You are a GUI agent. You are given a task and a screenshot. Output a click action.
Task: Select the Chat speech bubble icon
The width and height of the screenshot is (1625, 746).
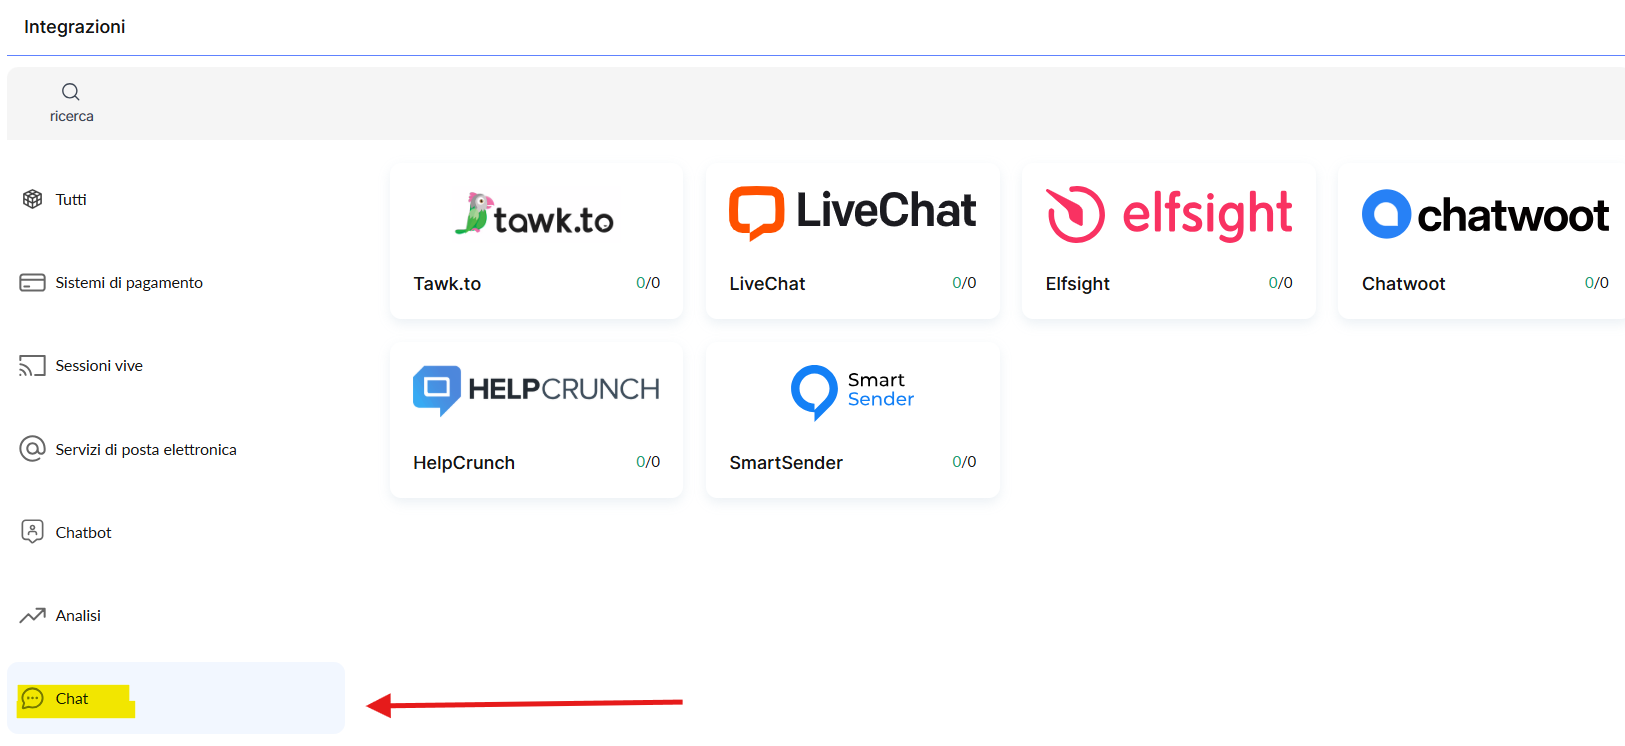pos(32,699)
